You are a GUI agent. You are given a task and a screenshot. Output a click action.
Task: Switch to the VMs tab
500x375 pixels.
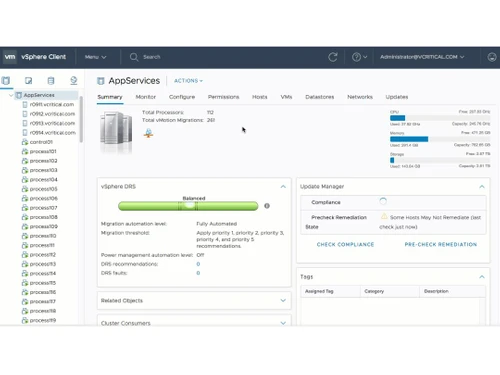click(286, 97)
